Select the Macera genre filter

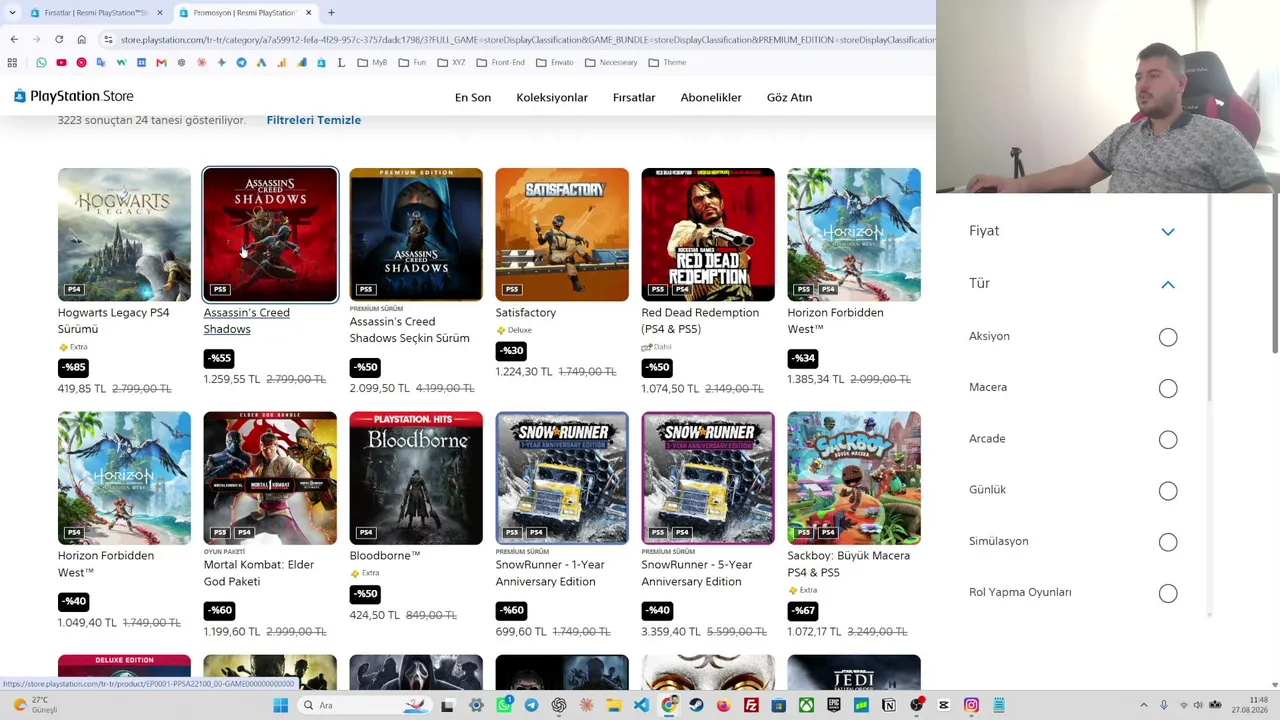(1168, 388)
